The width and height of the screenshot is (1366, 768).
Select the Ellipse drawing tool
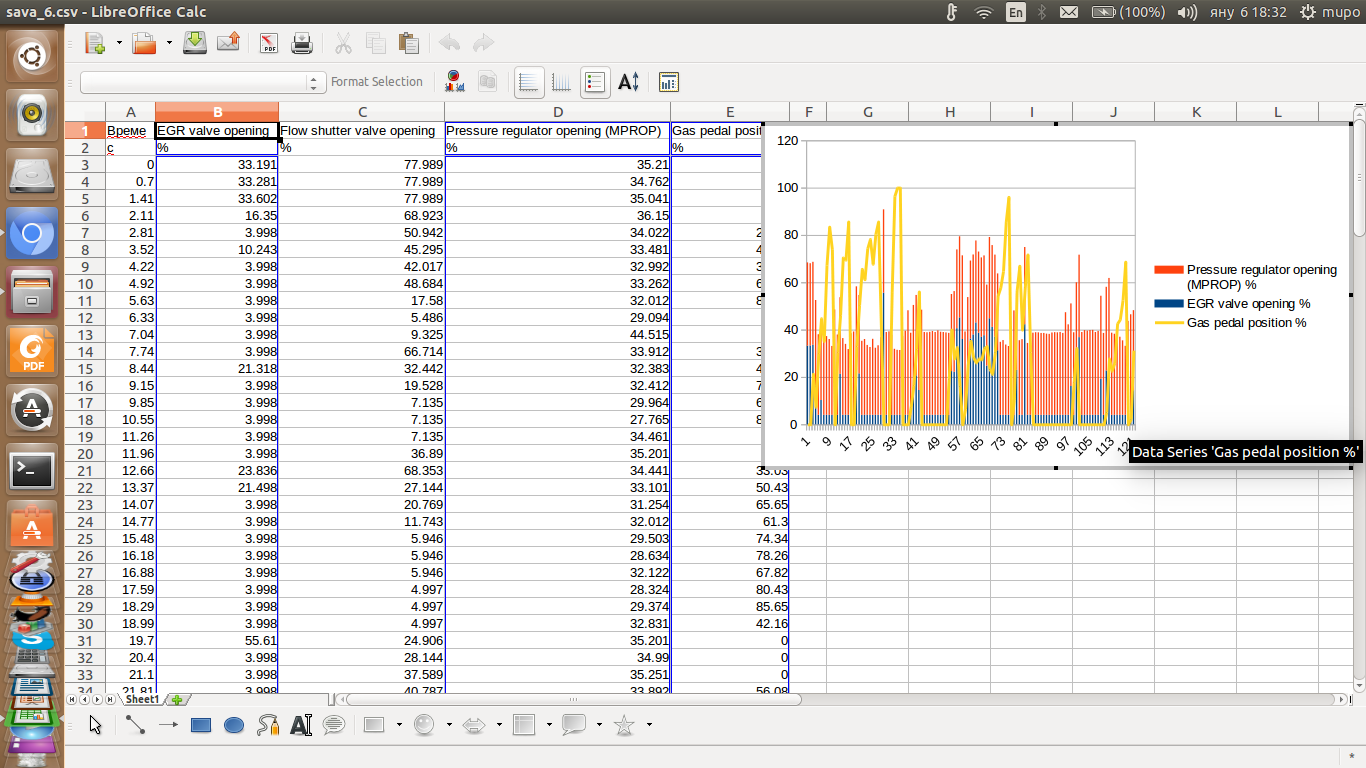pyautogui.click(x=234, y=725)
